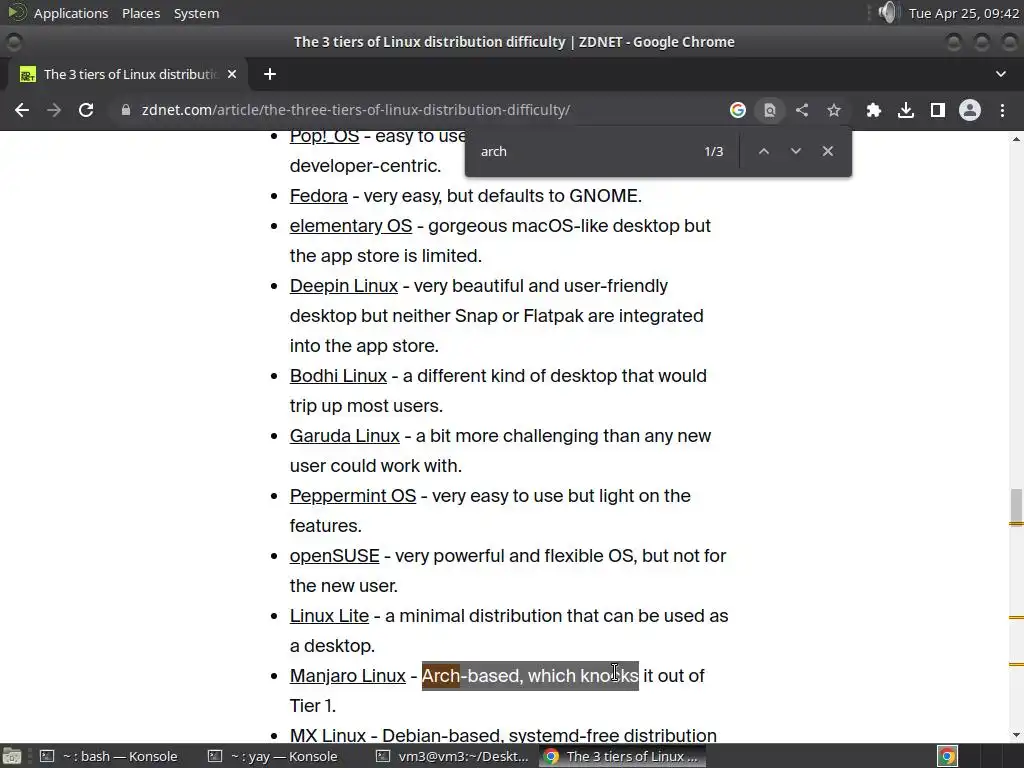Jump to previous find result
The image size is (1024, 768).
click(x=763, y=152)
